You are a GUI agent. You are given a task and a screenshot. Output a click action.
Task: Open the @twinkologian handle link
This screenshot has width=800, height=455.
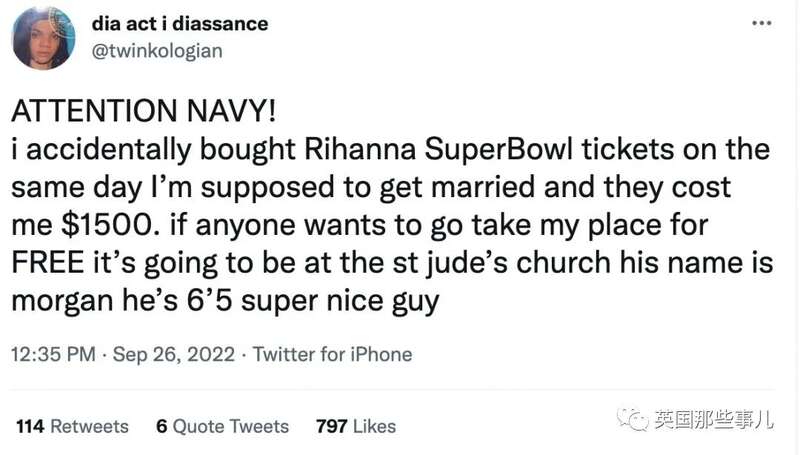(x=157, y=51)
